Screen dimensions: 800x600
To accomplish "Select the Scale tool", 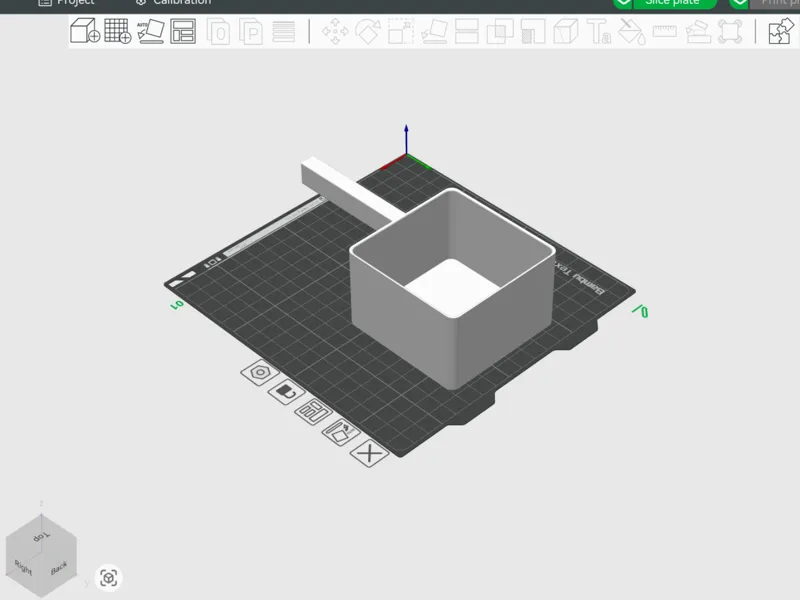I will tap(401, 32).
